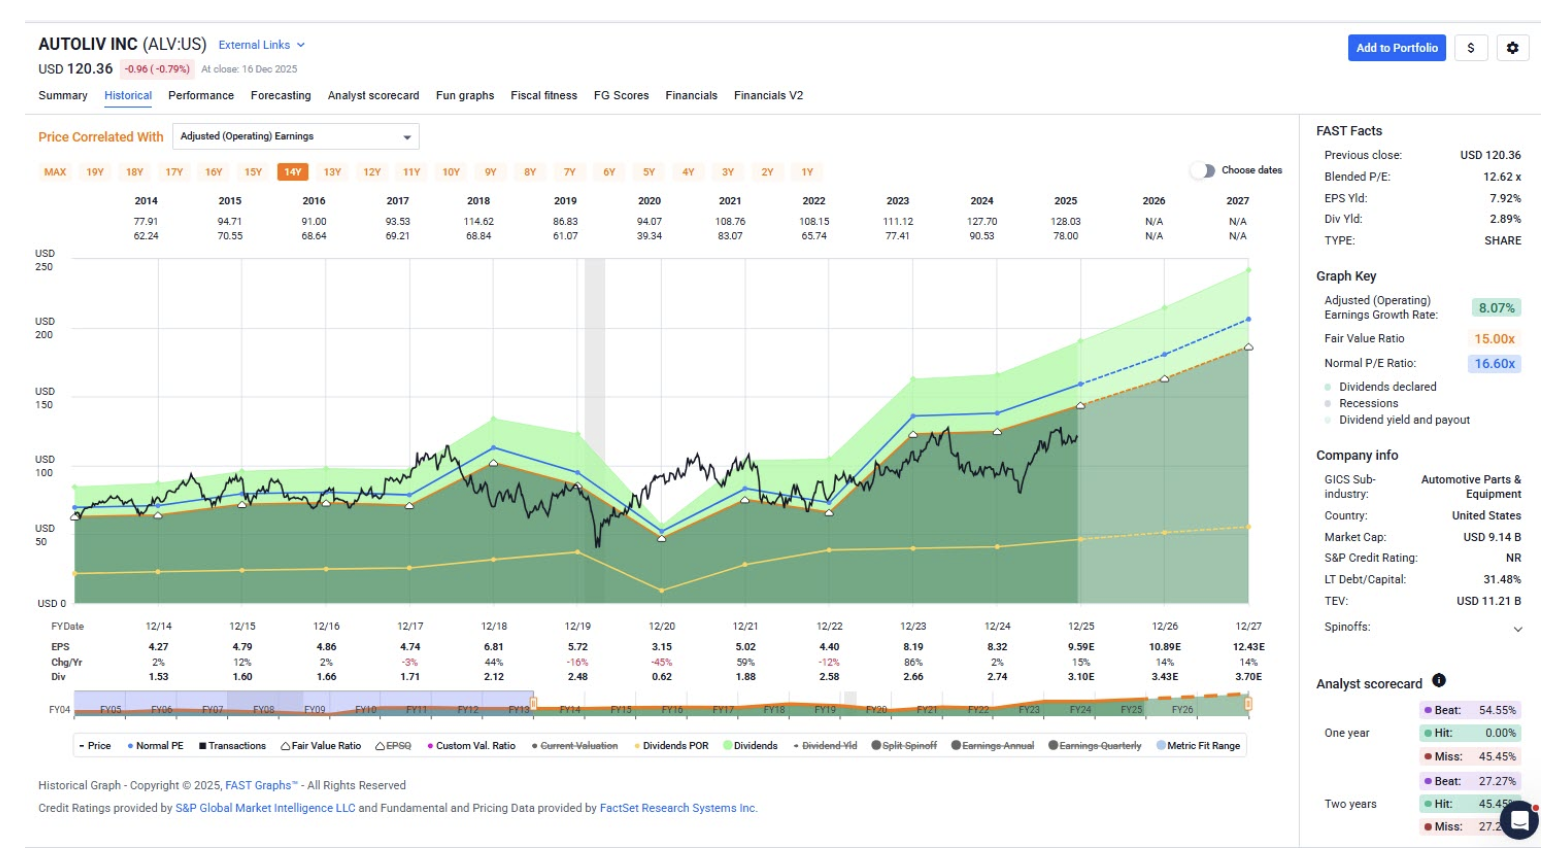Image resolution: width=1564 pixels, height=862 pixels.
Task: Select the 10Y time range button
Action: 451,172
